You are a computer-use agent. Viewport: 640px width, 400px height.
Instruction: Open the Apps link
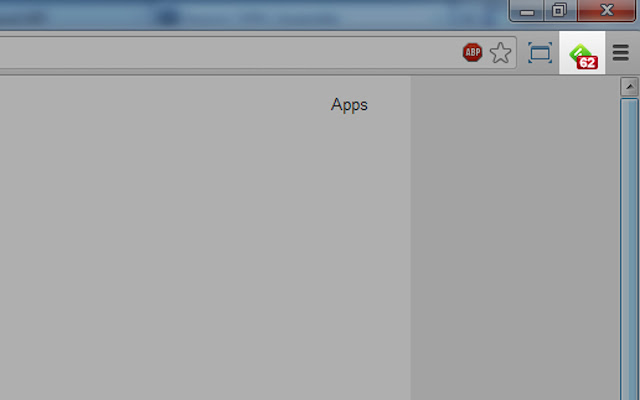[x=349, y=105]
